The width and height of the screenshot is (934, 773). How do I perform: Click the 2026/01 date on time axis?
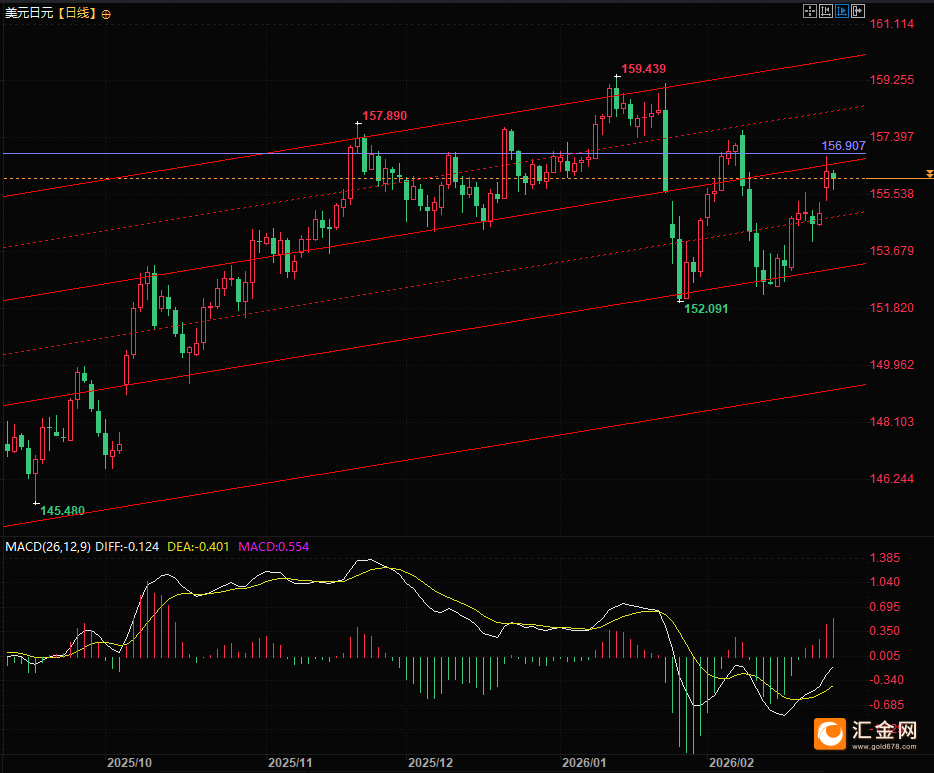pos(584,762)
